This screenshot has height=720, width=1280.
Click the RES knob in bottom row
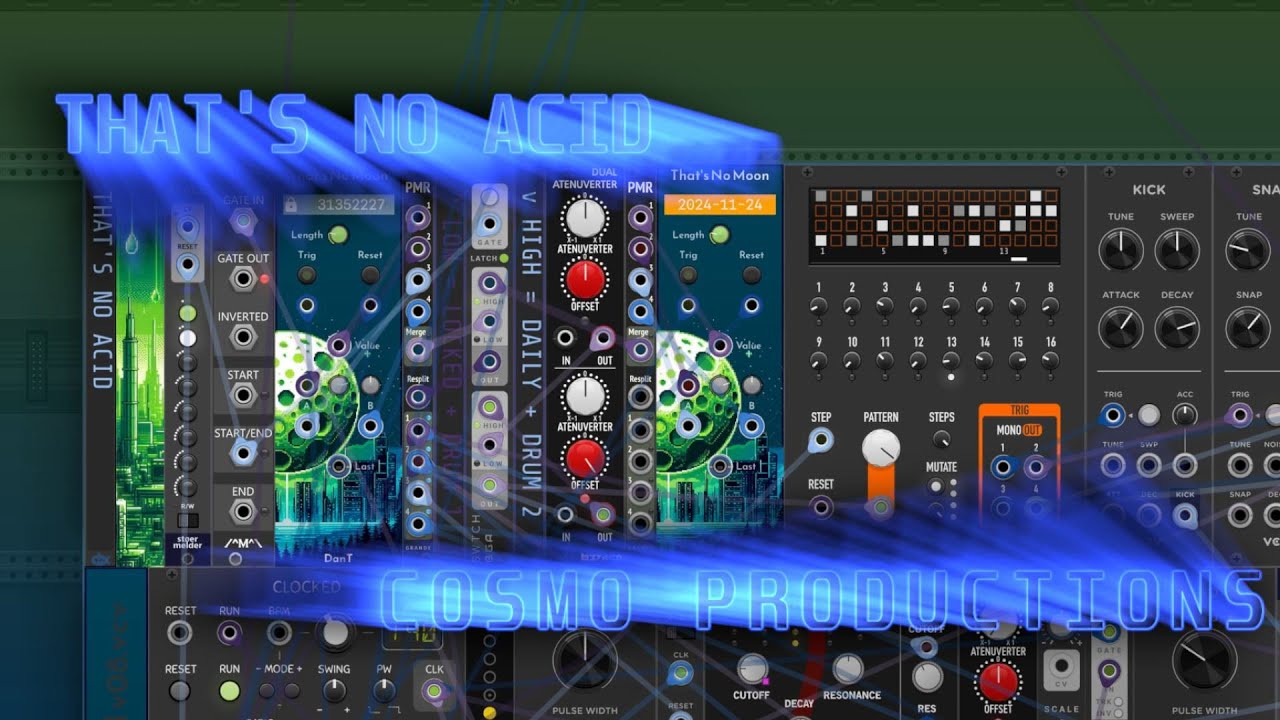coord(927,677)
